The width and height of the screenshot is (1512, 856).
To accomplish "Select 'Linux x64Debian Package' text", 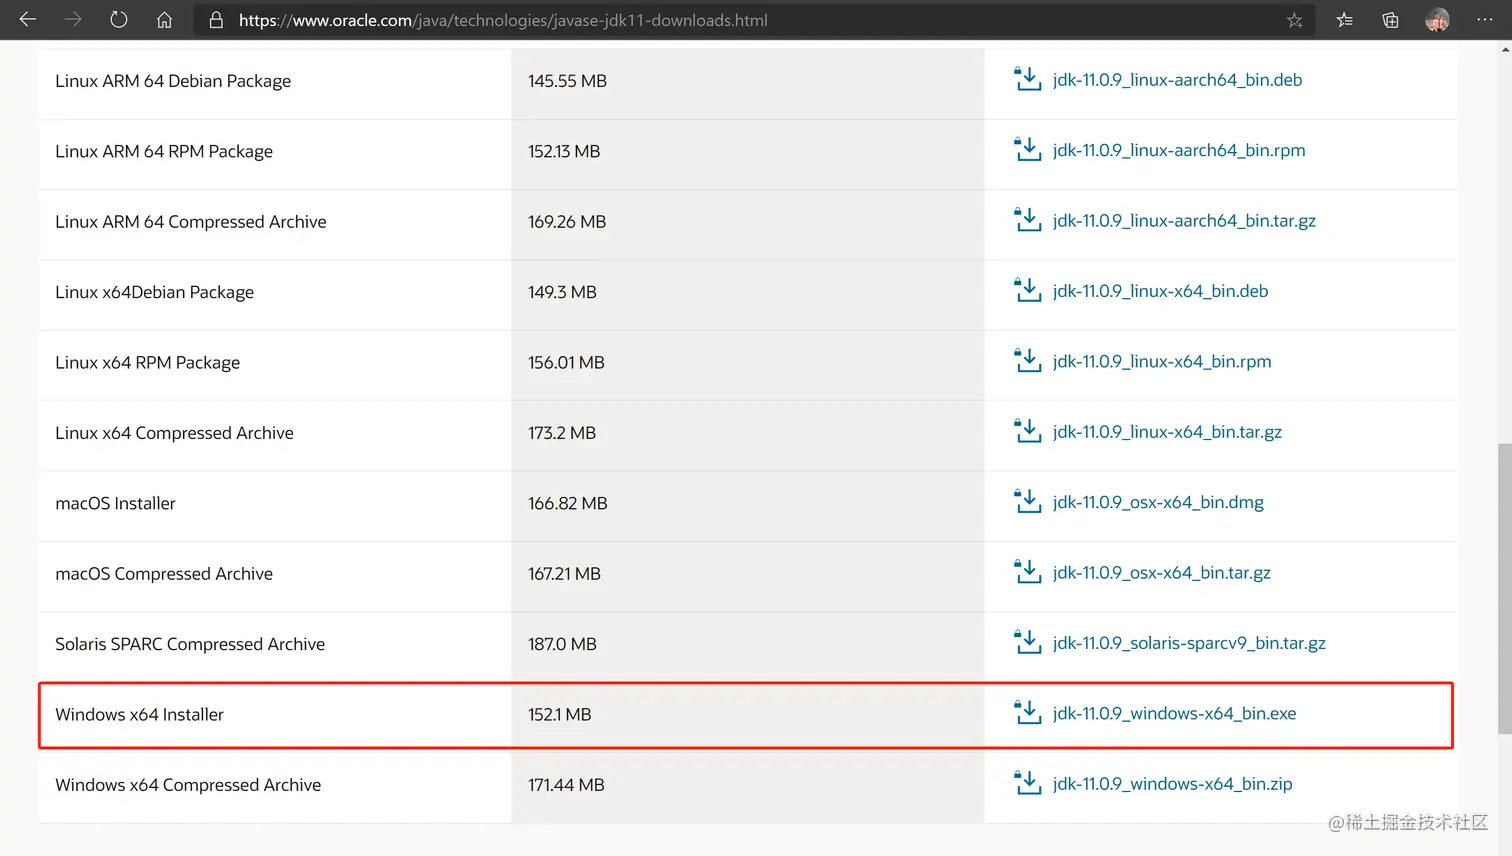I will tap(154, 292).
